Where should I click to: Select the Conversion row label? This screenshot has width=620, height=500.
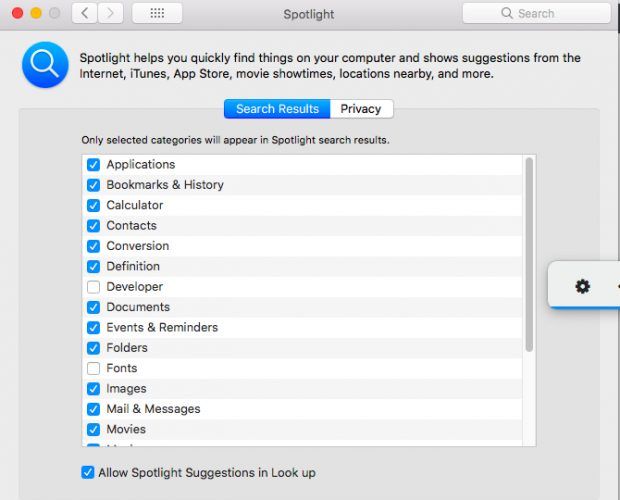pos(138,246)
